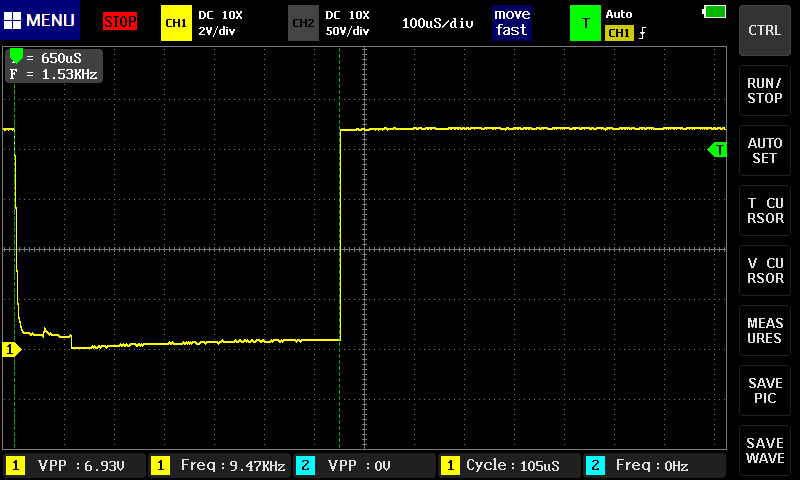Image resolution: width=800 pixels, height=480 pixels.
Task: Check the green battery icon
Action: pos(714,11)
